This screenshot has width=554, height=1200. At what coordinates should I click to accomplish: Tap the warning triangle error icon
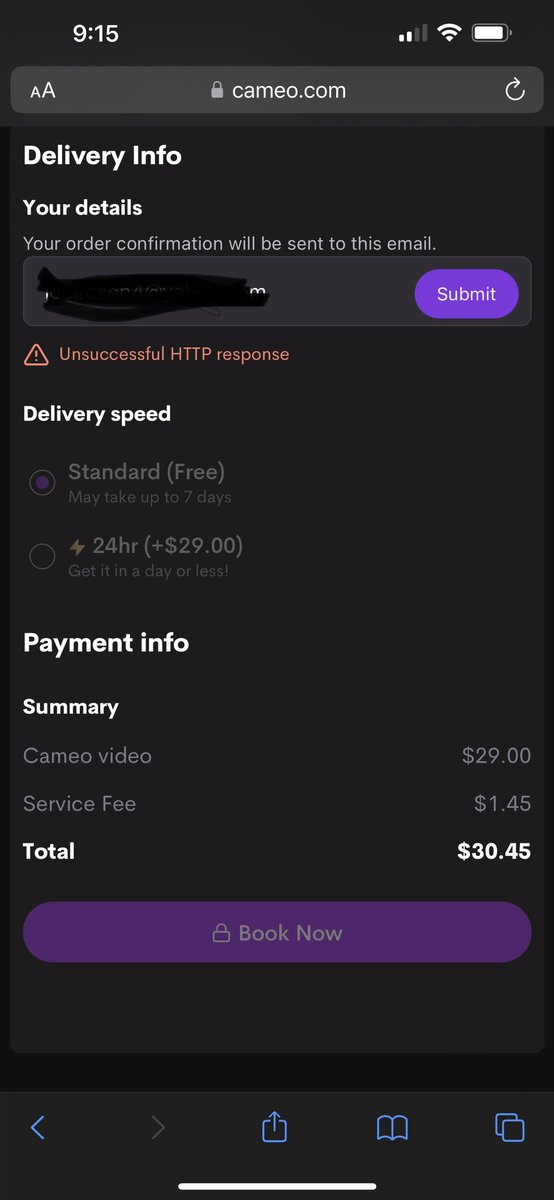(x=36, y=354)
